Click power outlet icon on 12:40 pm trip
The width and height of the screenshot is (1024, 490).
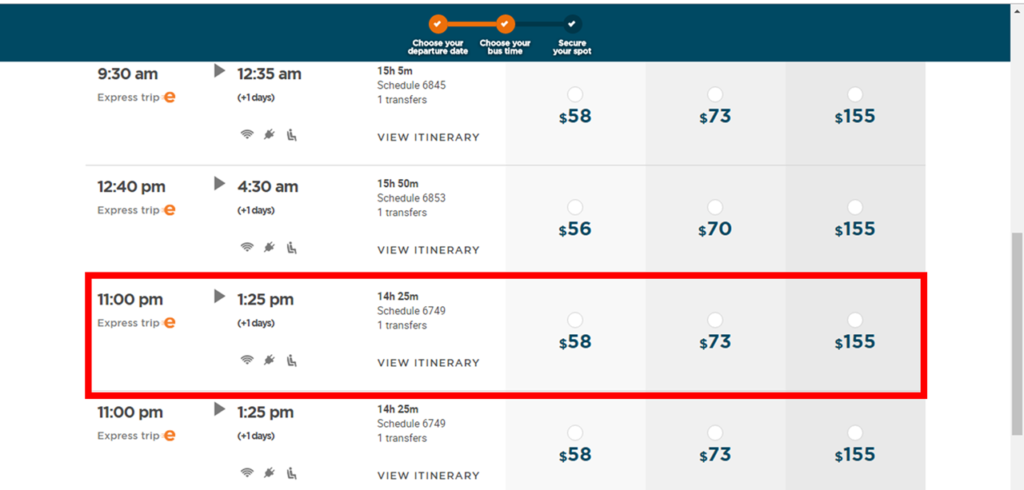(269, 247)
